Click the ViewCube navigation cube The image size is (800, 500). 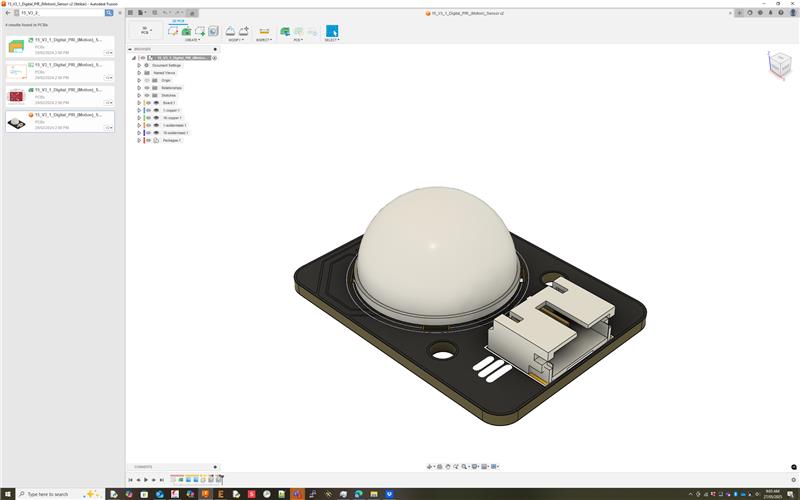[x=777, y=64]
